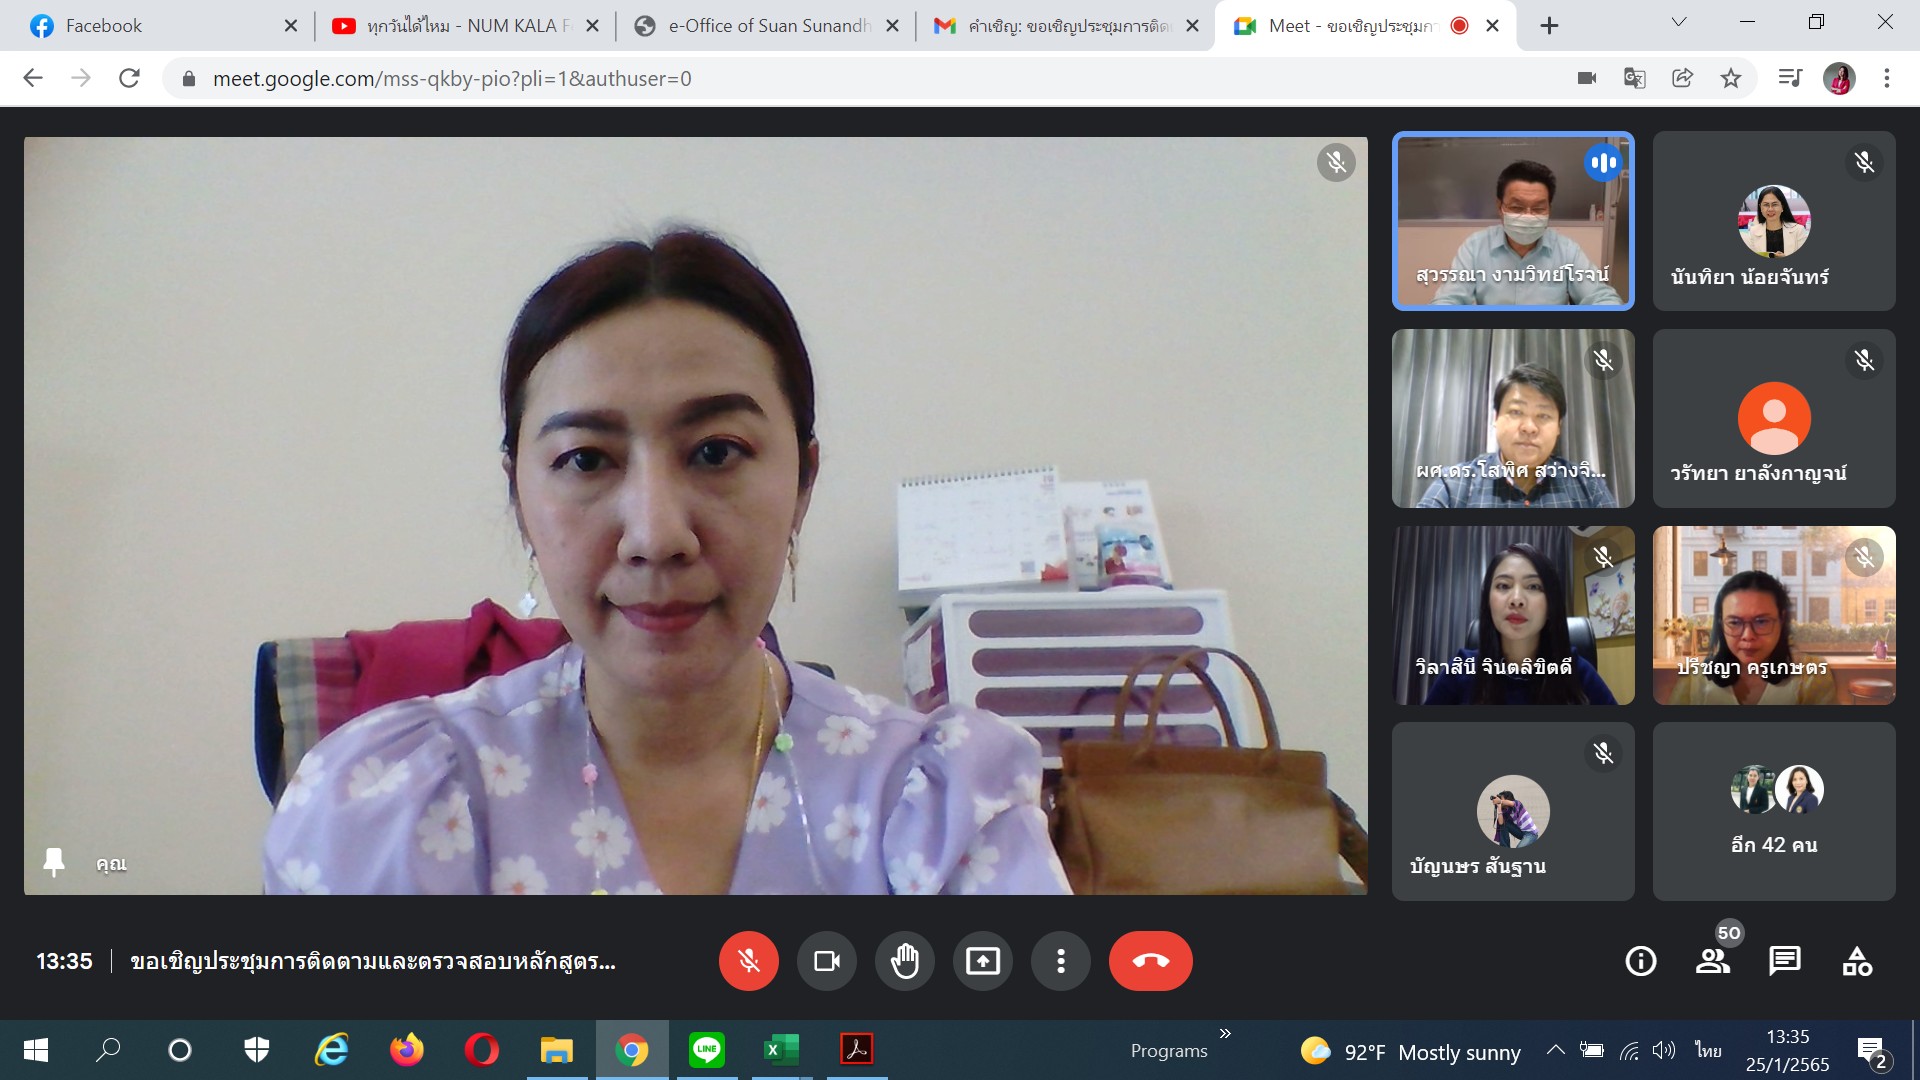Click present now screen share button

point(982,961)
